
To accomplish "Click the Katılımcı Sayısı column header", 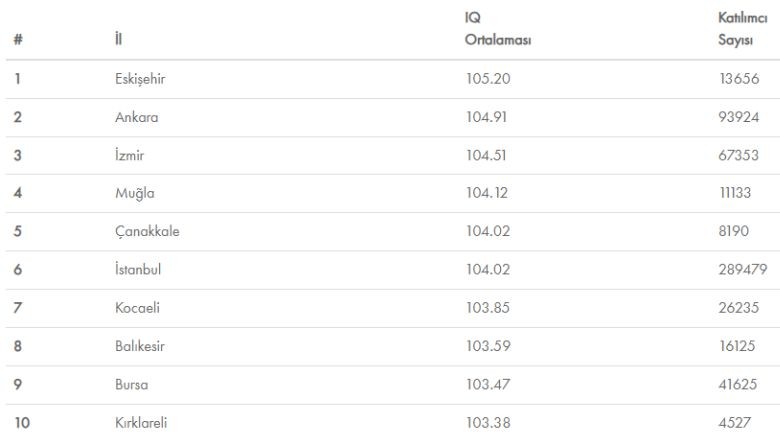I will tap(743, 28).
